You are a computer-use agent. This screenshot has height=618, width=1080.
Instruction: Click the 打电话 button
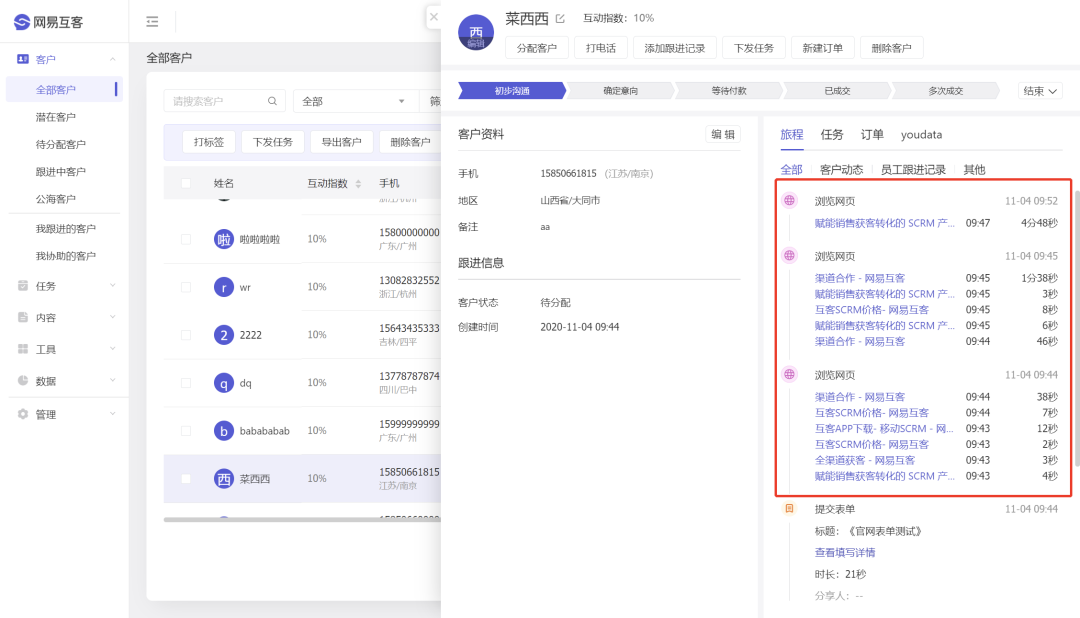click(601, 48)
